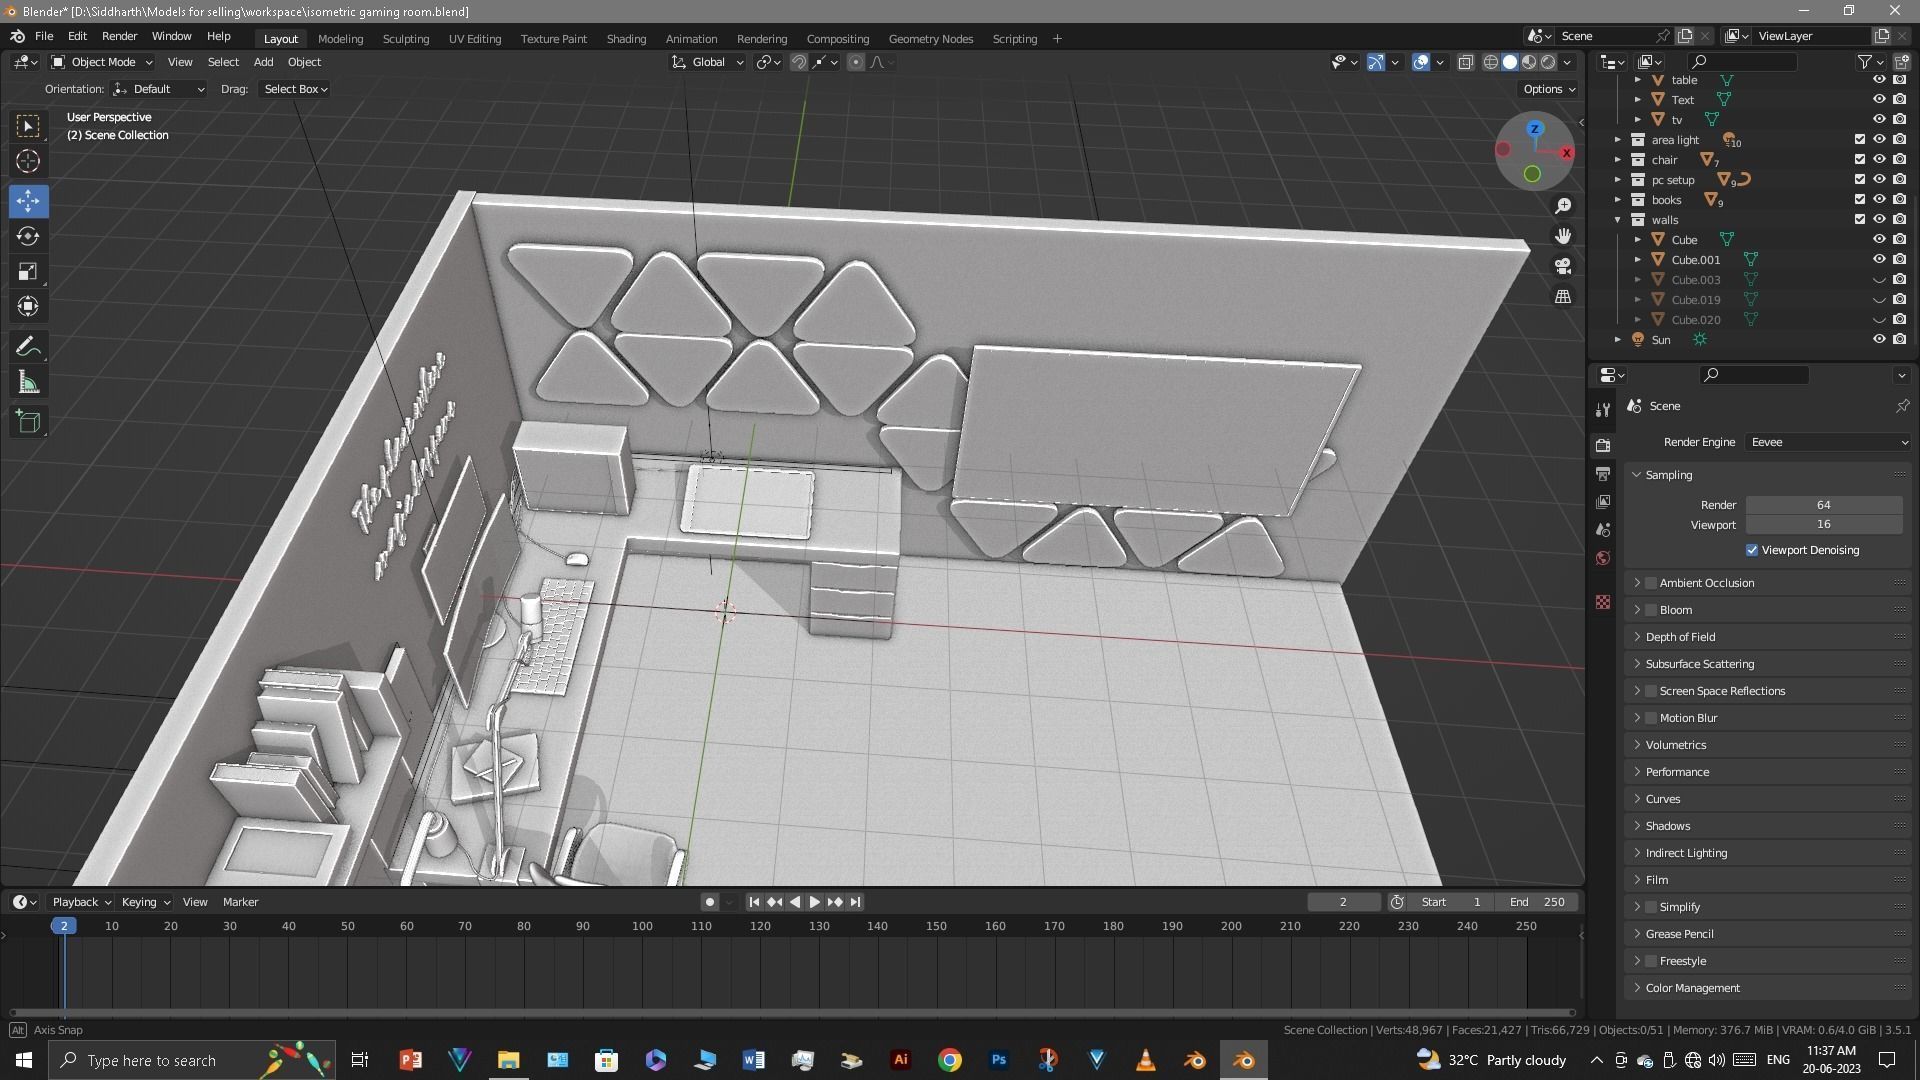This screenshot has height=1080, width=1920.
Task: Select the Move tool
Action: [x=28, y=201]
